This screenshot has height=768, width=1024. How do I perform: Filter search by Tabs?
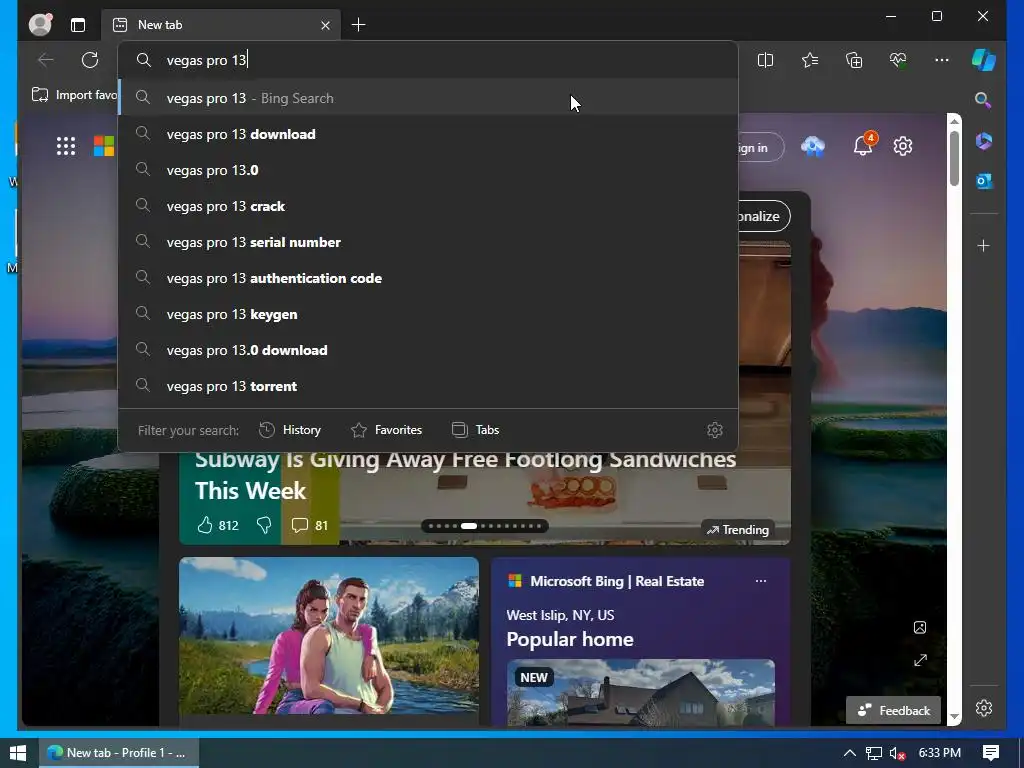click(x=475, y=430)
